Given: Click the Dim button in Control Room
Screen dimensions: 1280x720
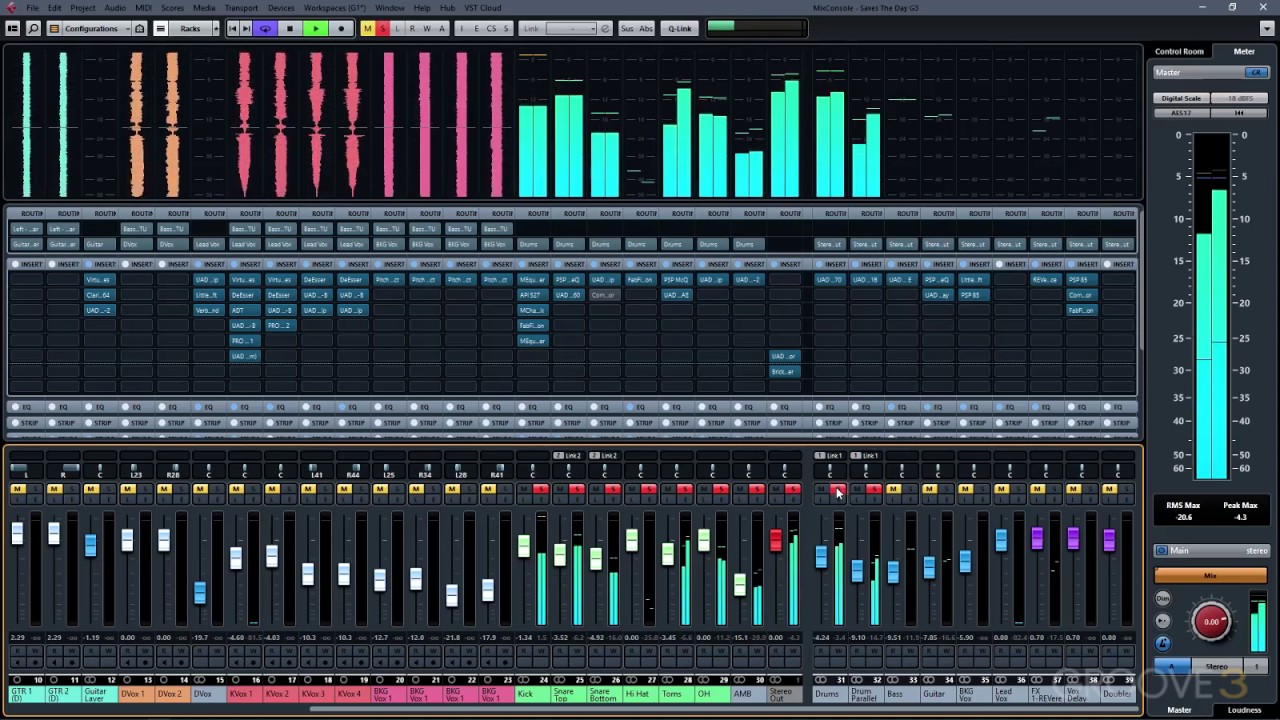Looking at the screenshot, I should coord(1163,598).
